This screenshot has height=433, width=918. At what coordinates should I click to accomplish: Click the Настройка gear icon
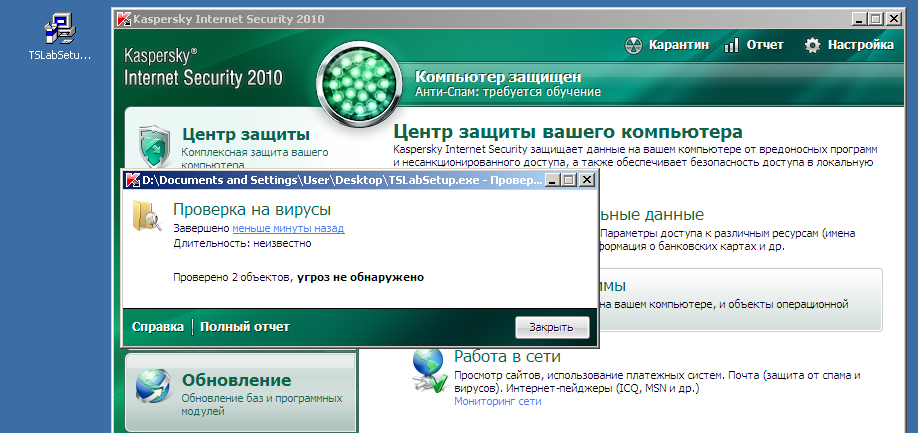812,45
